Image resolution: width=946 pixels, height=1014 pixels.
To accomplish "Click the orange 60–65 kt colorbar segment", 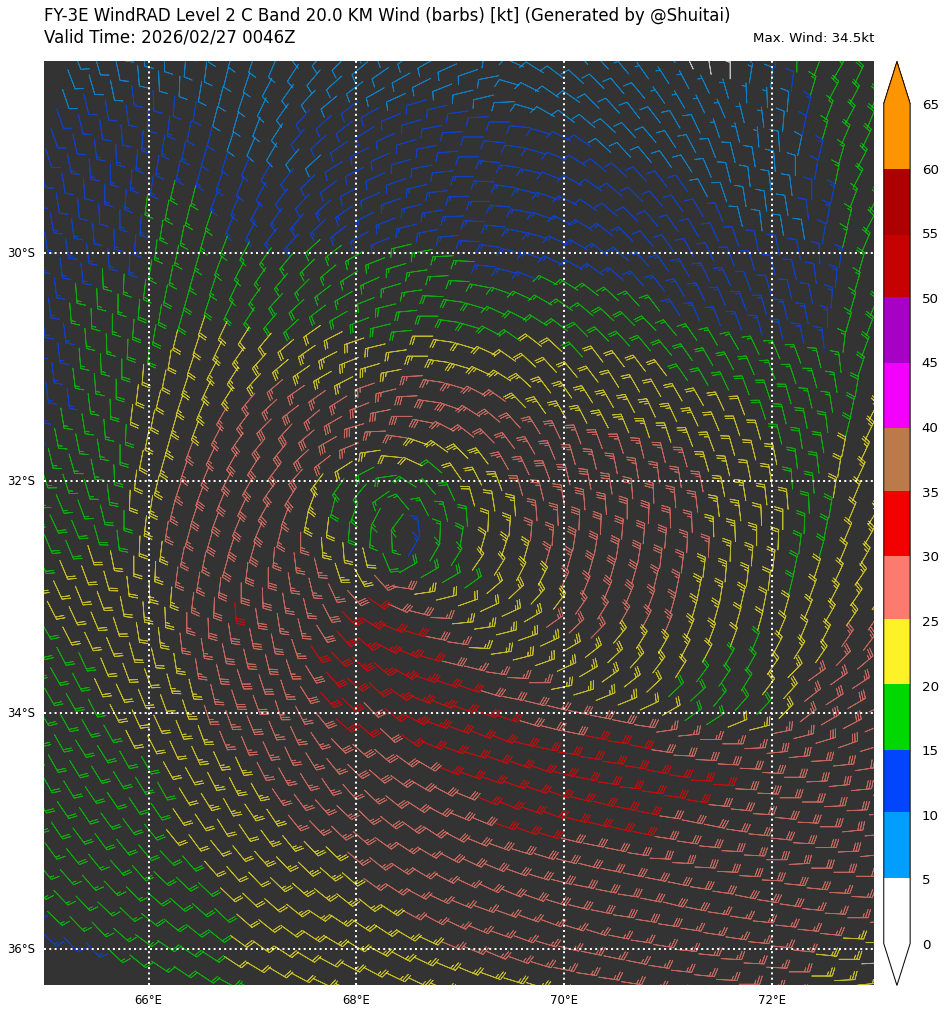I will coord(896,137).
